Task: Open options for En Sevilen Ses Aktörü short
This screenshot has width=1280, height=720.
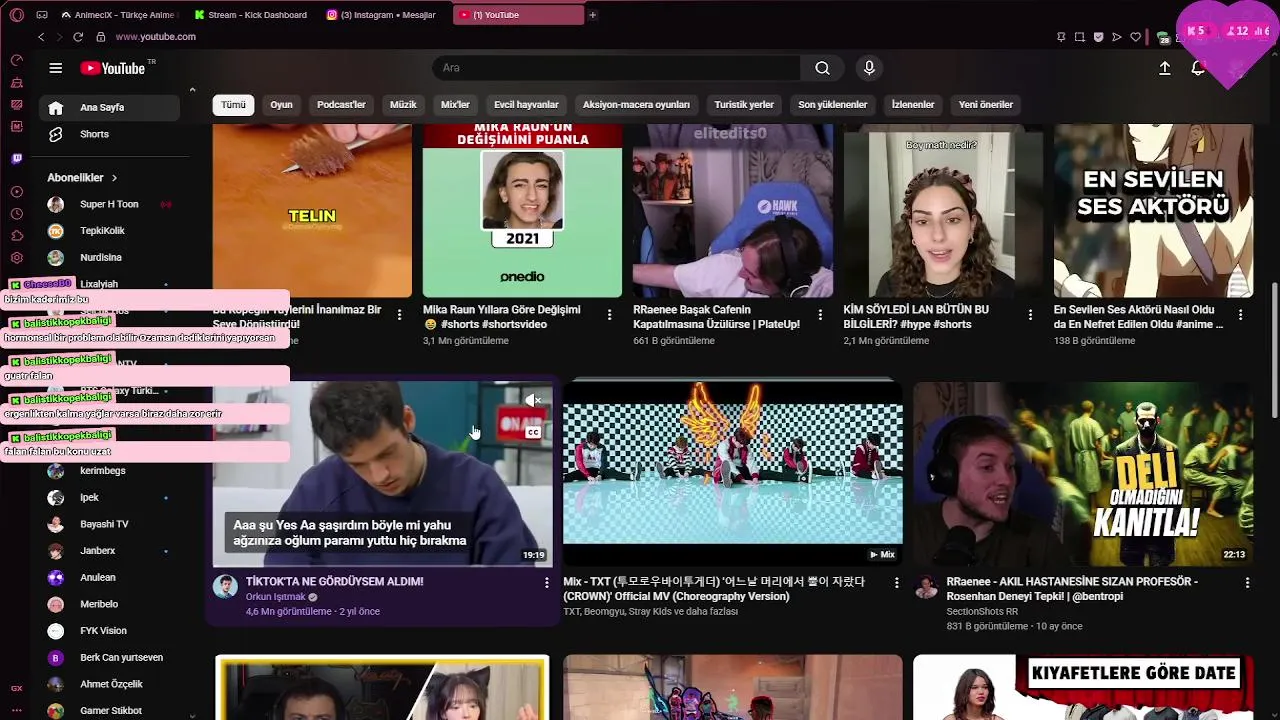Action: coord(1240,315)
